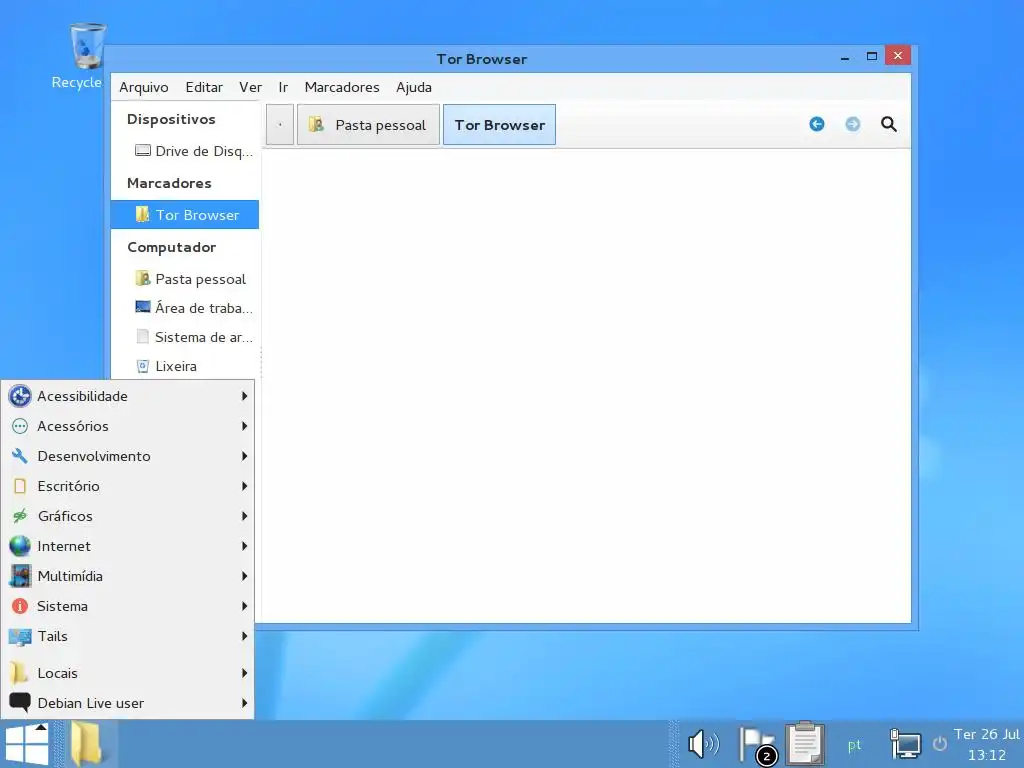Screen dimensions: 1024x768
Task: Expand Tails submenu
Action: (128, 636)
